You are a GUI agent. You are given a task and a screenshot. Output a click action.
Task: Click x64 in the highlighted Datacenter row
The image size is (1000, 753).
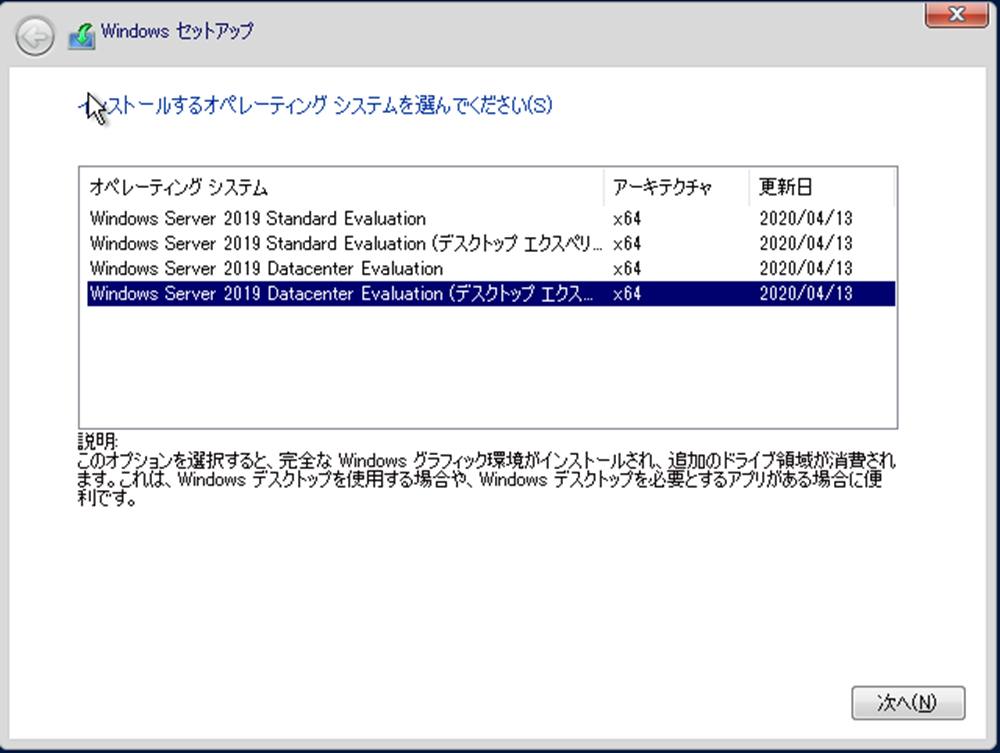(x=626, y=293)
